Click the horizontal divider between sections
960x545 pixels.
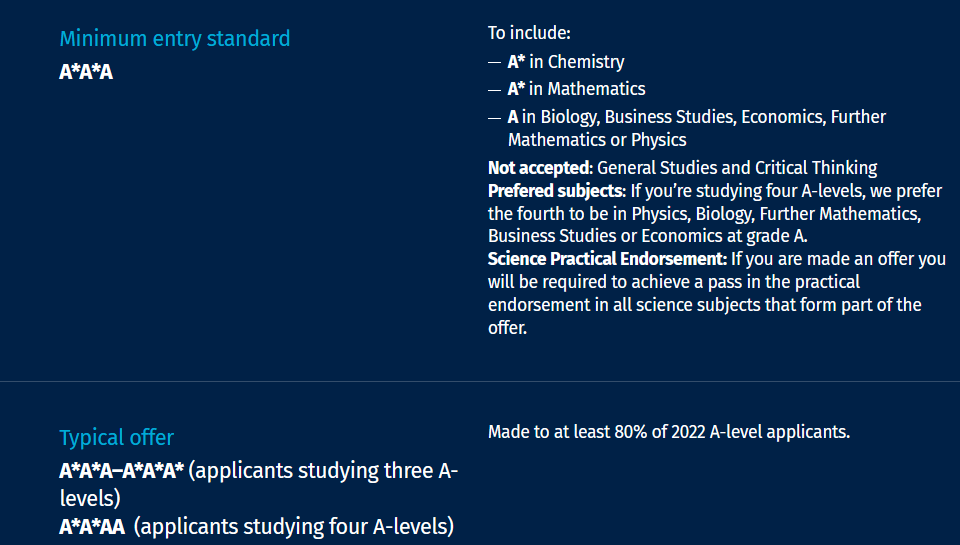pos(480,382)
